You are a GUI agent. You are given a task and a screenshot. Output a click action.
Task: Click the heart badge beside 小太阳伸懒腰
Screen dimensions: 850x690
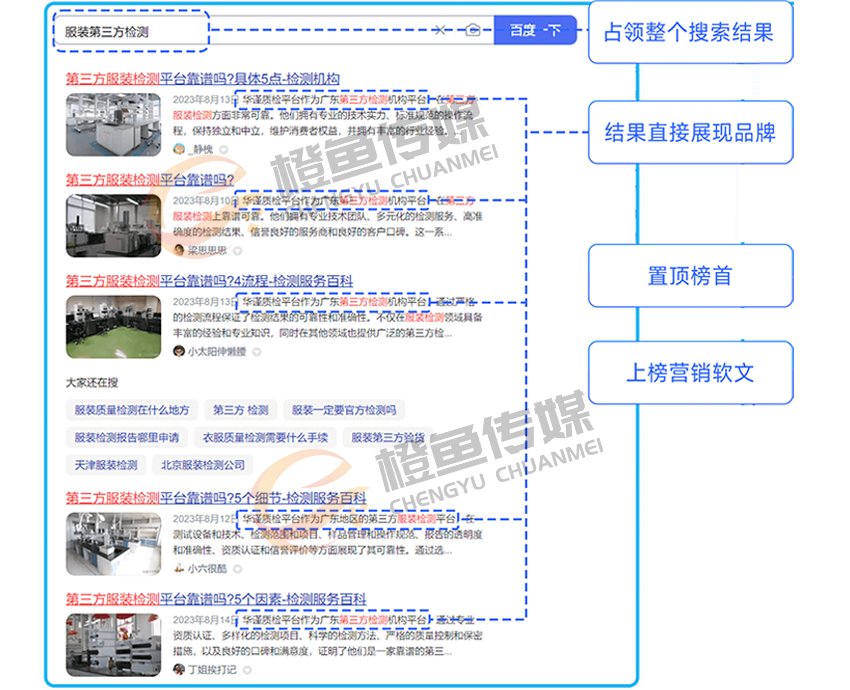pyautogui.click(x=257, y=352)
